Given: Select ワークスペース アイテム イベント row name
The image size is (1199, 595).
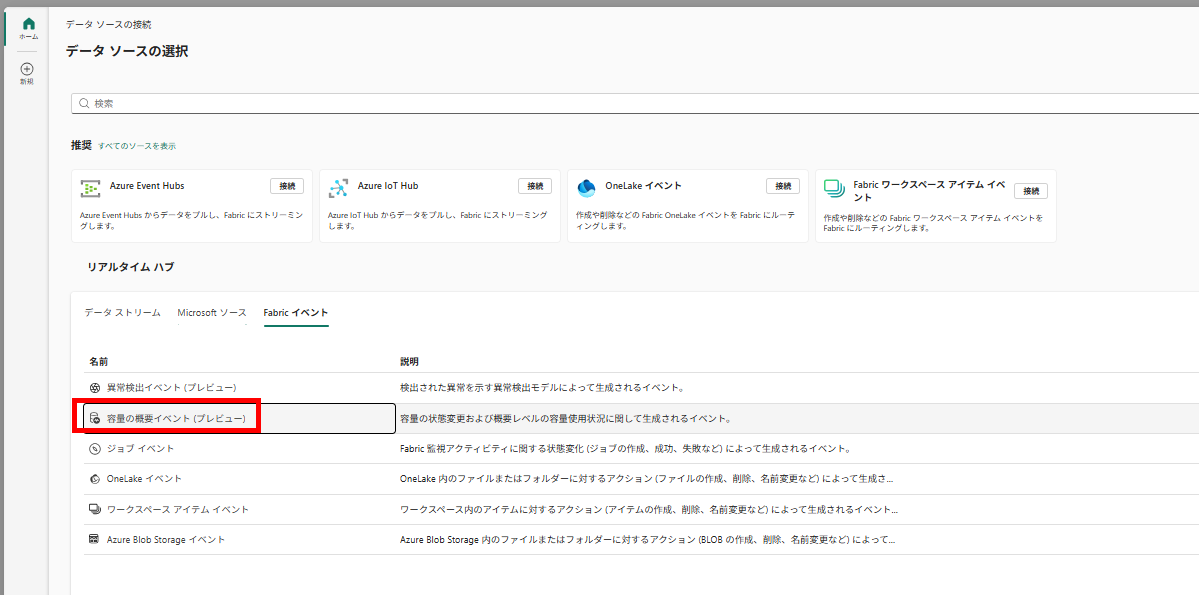Looking at the screenshot, I should pyautogui.click(x=177, y=509).
